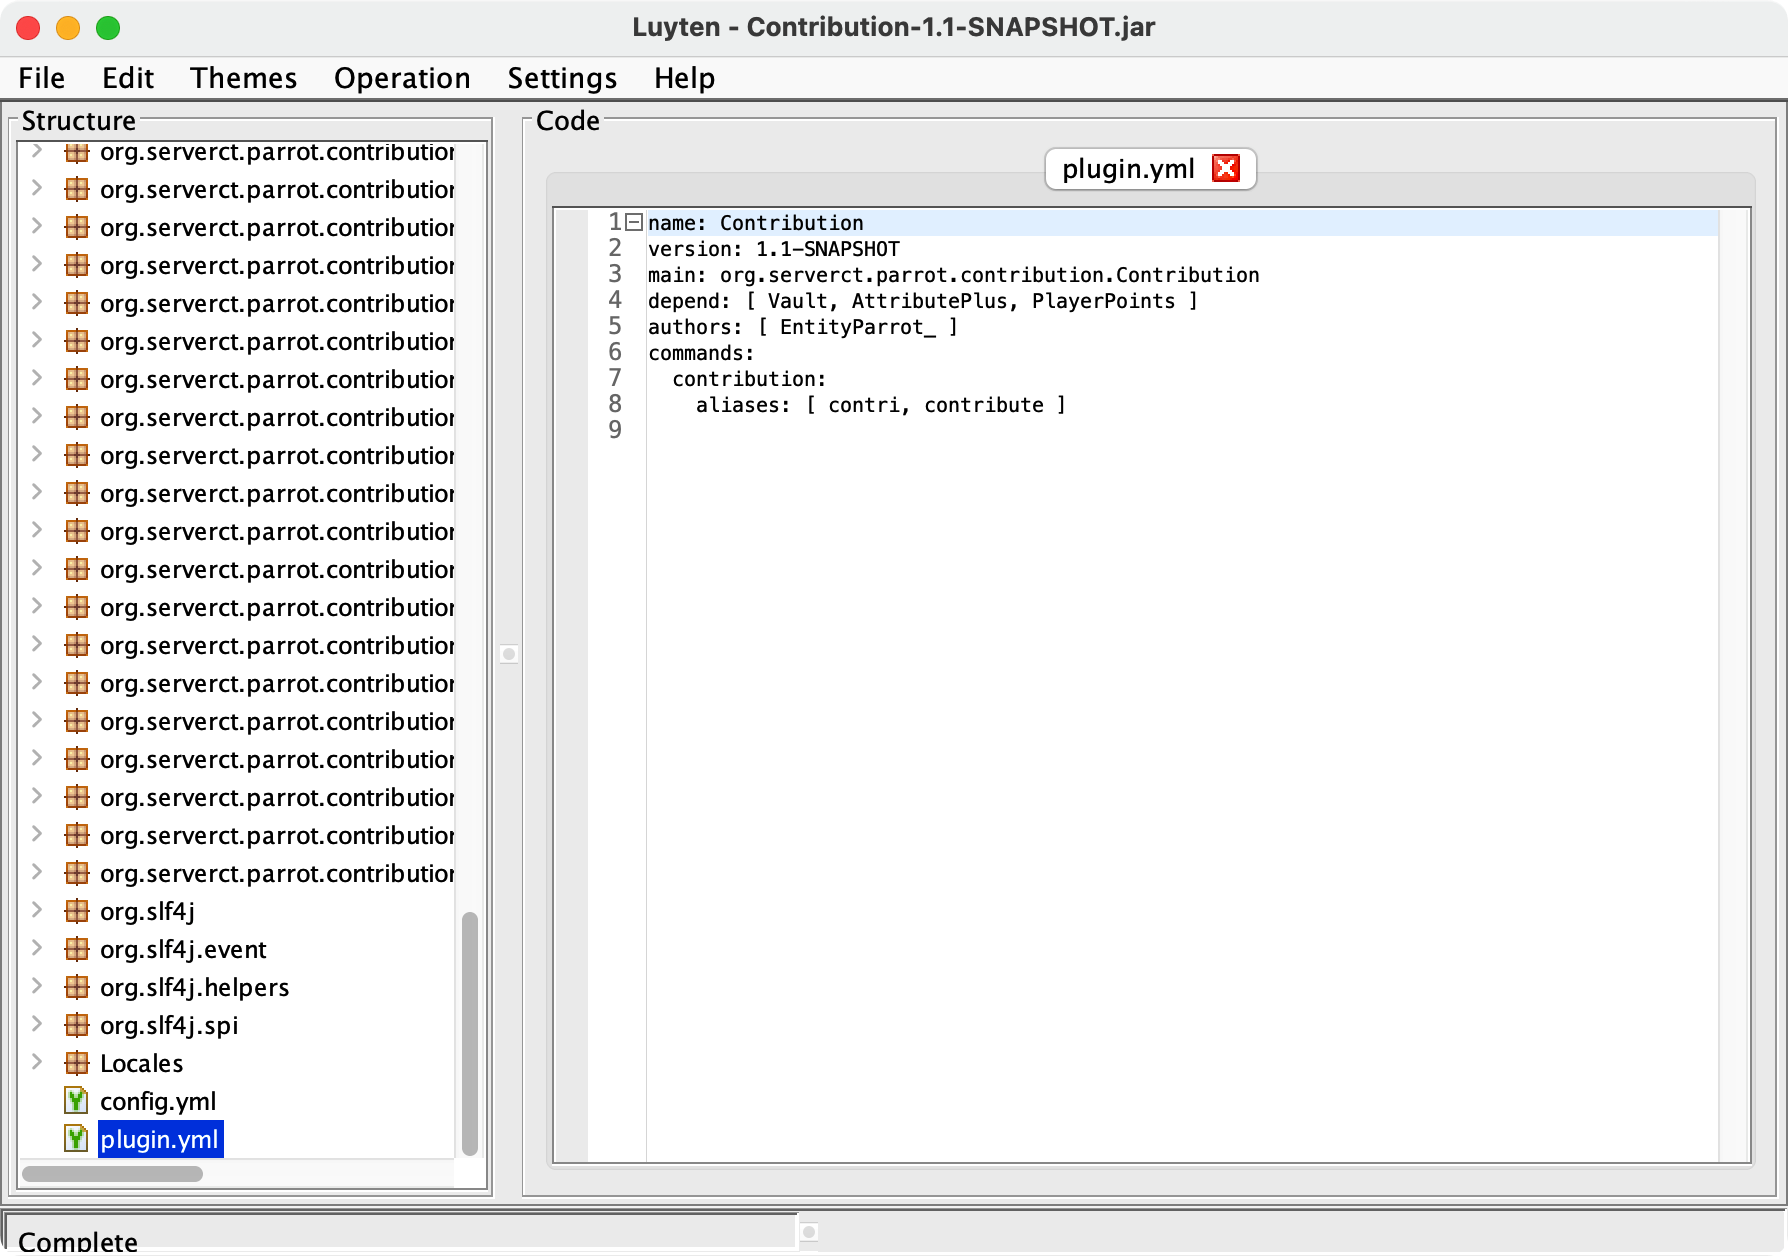Image resolution: width=1788 pixels, height=1256 pixels.
Task: Click the Structure panel horizontal scrollbar
Action: point(112,1173)
